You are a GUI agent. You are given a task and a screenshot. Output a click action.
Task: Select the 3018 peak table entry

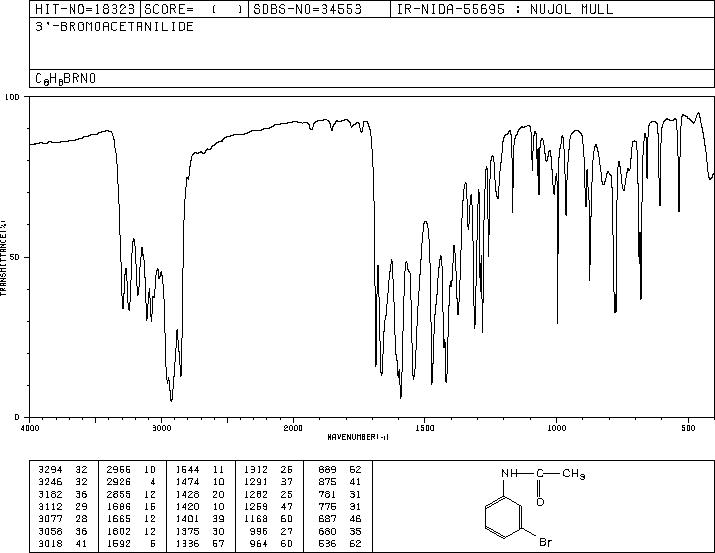(x=63, y=544)
